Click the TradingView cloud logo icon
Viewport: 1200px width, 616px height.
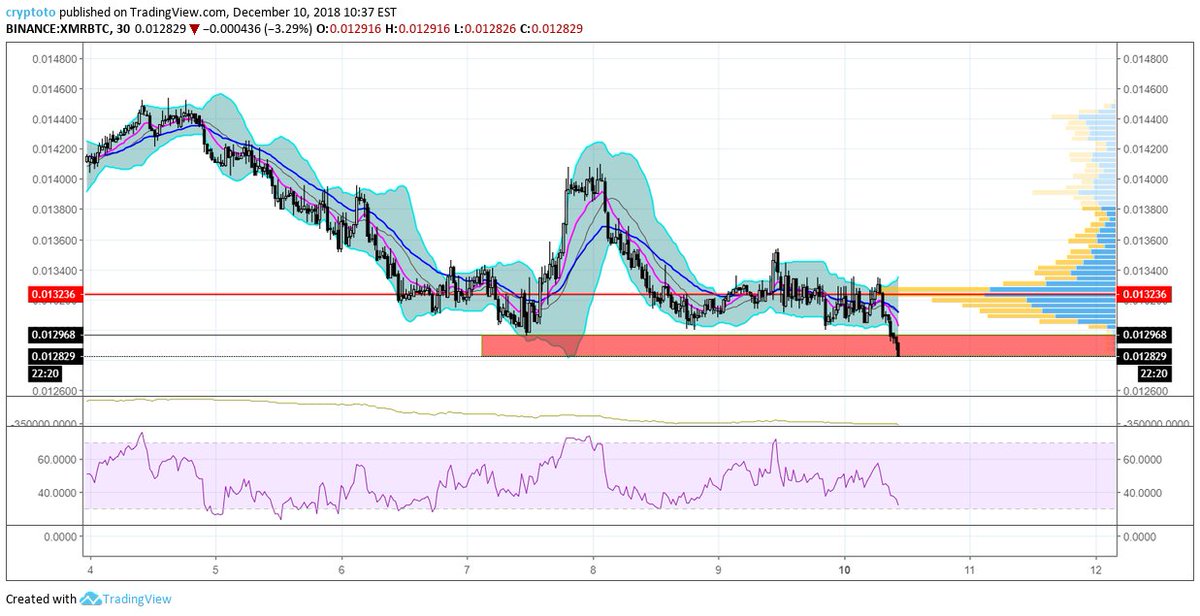click(90, 600)
